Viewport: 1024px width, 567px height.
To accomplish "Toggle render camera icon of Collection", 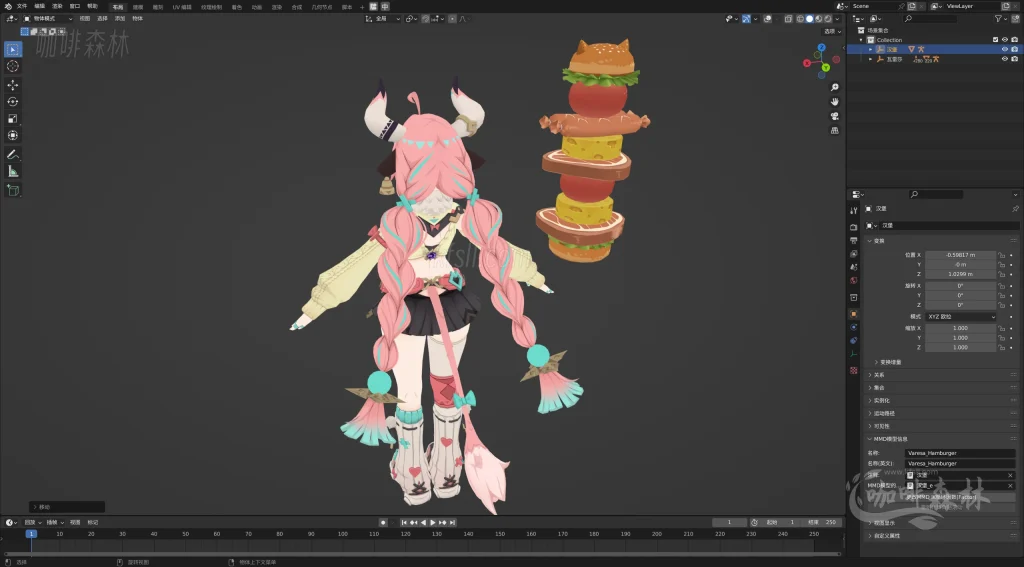I will (x=1014, y=40).
